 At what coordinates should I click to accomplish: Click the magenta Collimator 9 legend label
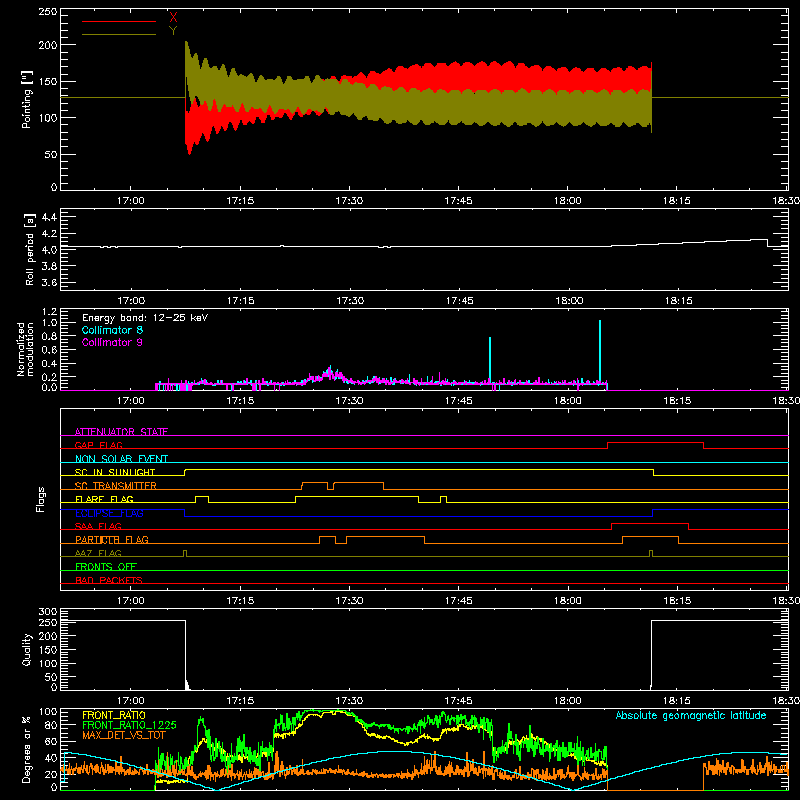coord(112,342)
